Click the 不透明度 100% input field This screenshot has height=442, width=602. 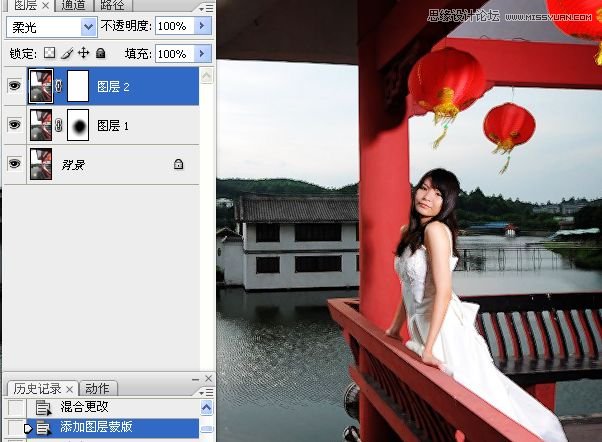pos(174,26)
